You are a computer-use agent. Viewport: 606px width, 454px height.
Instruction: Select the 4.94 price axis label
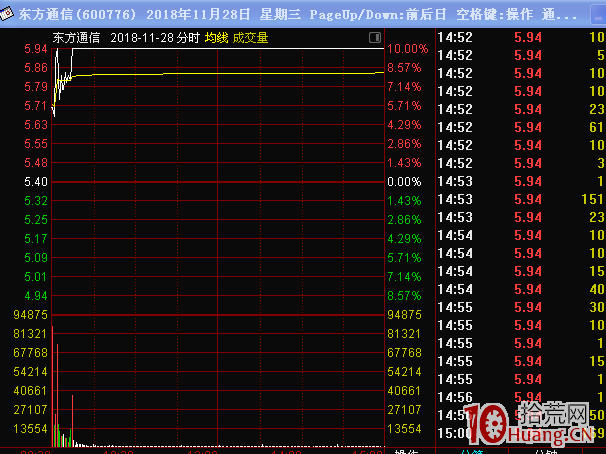[36, 296]
